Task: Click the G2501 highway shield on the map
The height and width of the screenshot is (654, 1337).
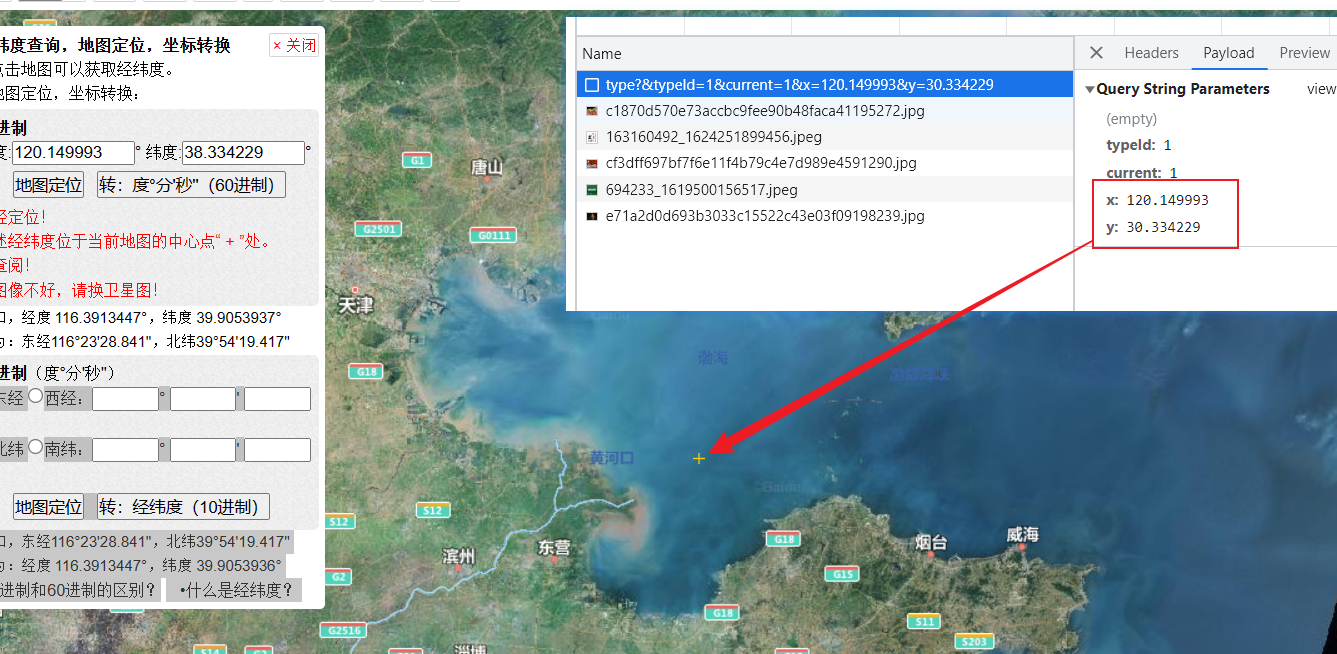Action: (380, 229)
